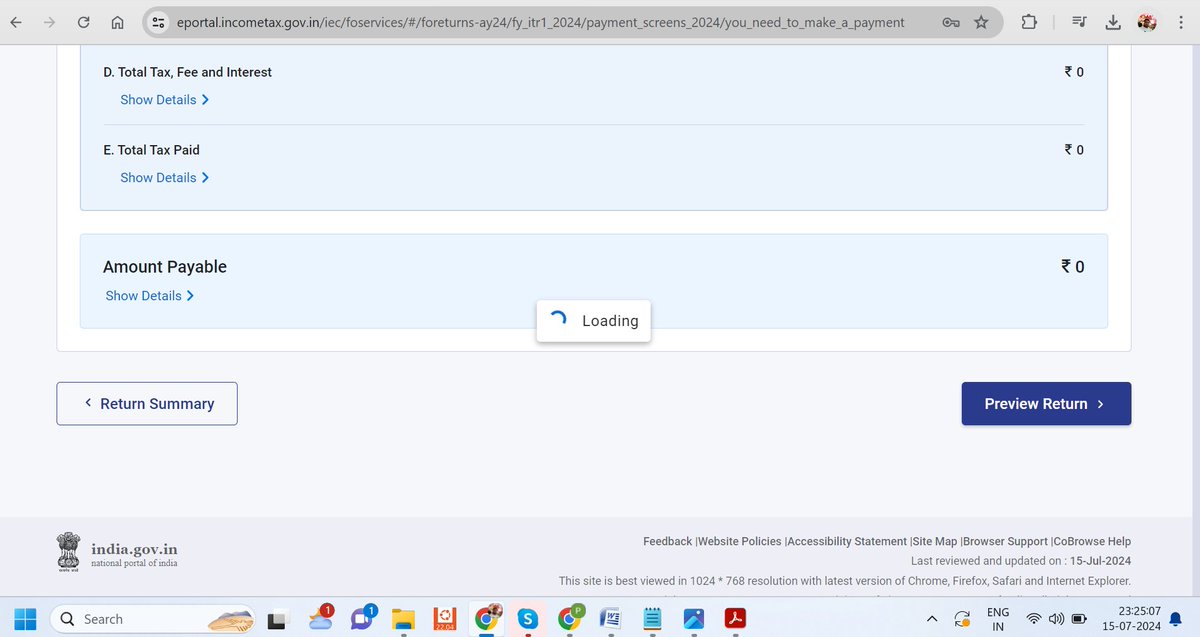Open Chrome profile avatar
Image resolution: width=1200 pixels, height=637 pixels.
[x=1148, y=22]
